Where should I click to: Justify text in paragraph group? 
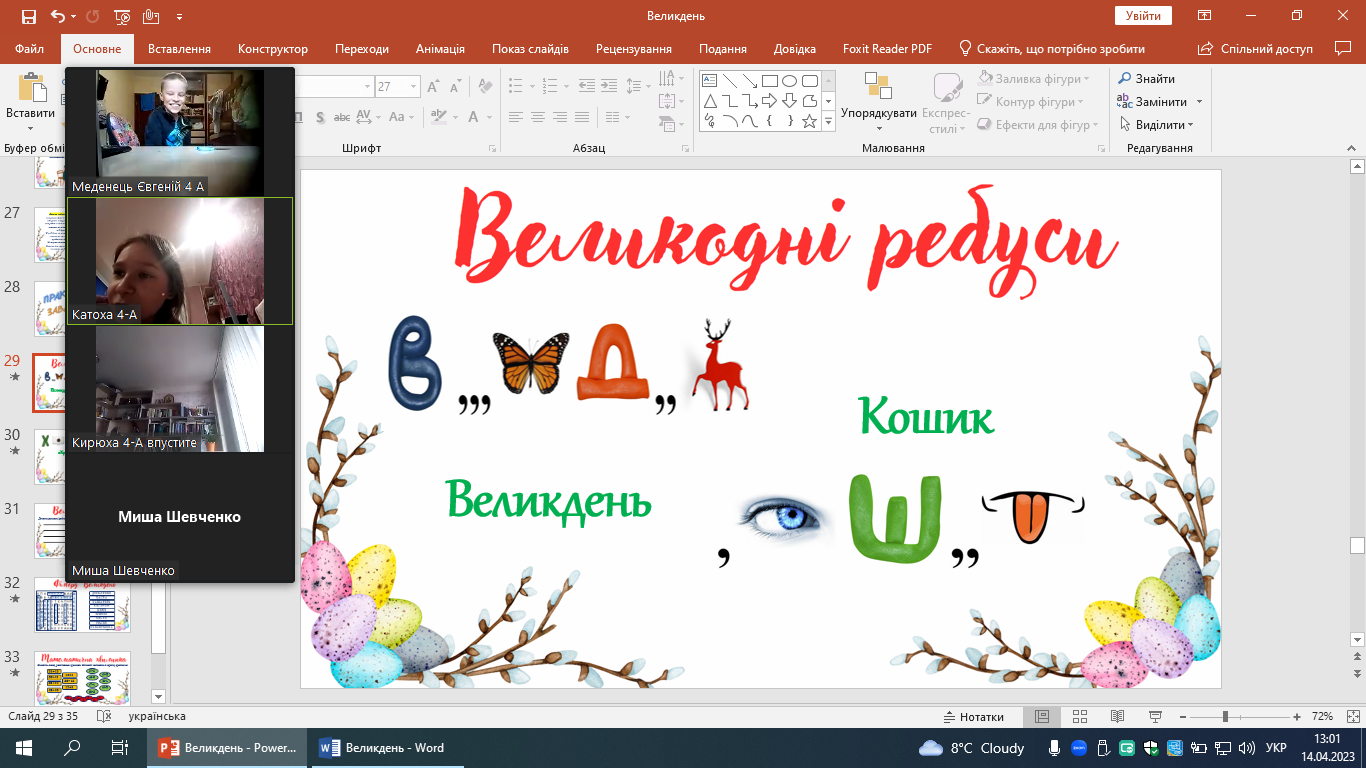click(583, 117)
